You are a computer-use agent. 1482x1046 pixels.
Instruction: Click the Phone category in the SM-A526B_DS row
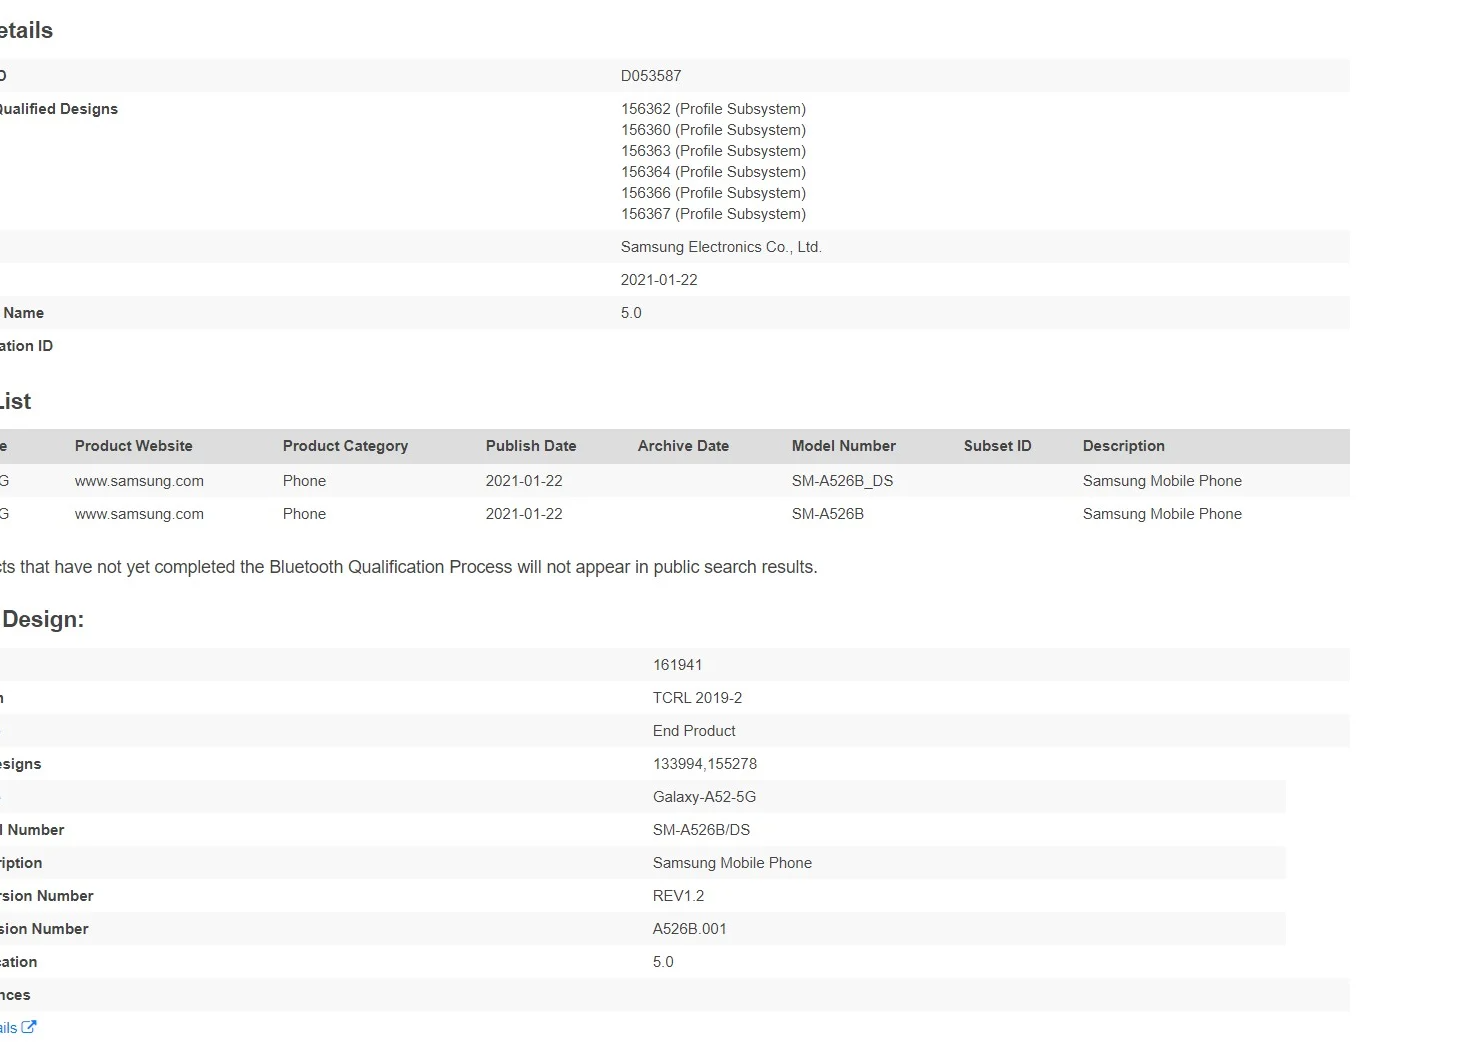point(304,481)
